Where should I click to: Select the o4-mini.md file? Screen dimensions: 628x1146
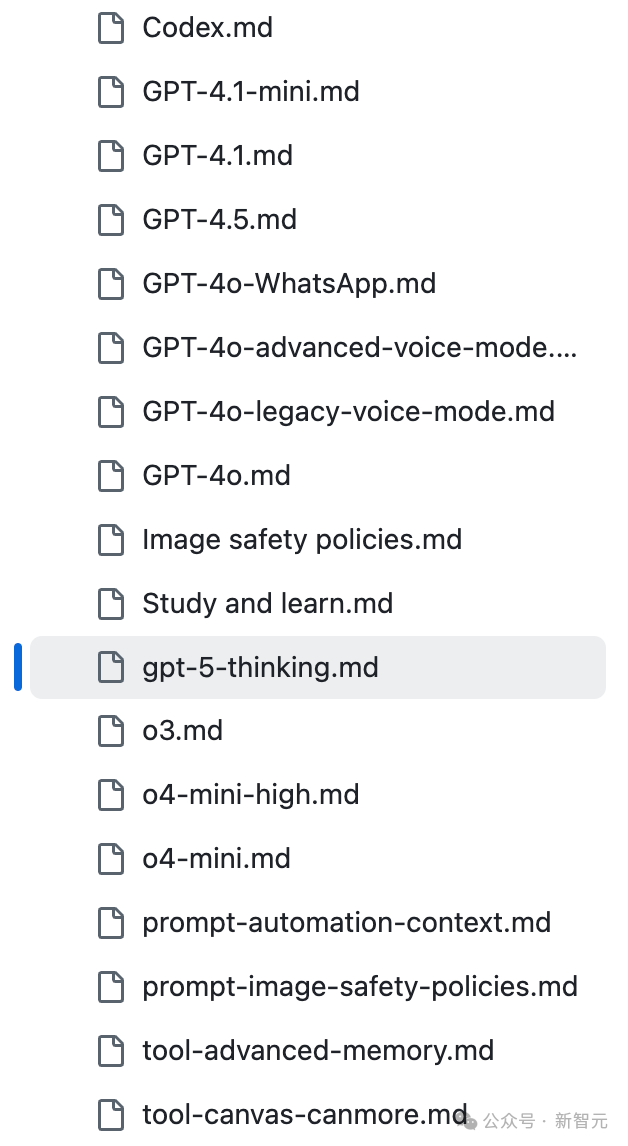pos(216,859)
